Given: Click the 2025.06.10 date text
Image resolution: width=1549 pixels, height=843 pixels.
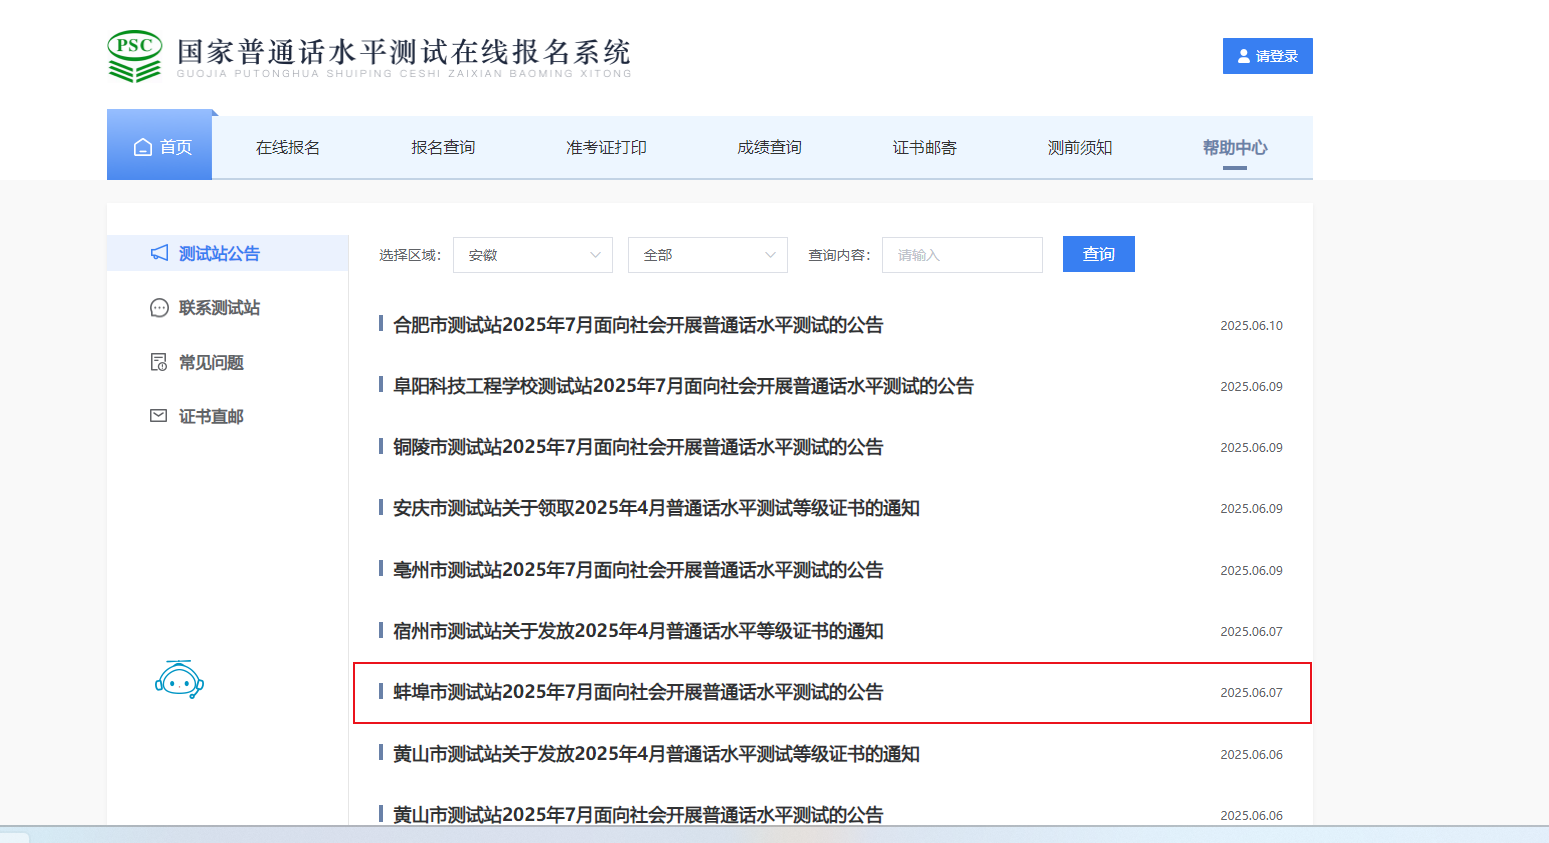Looking at the screenshot, I should pyautogui.click(x=1251, y=326).
